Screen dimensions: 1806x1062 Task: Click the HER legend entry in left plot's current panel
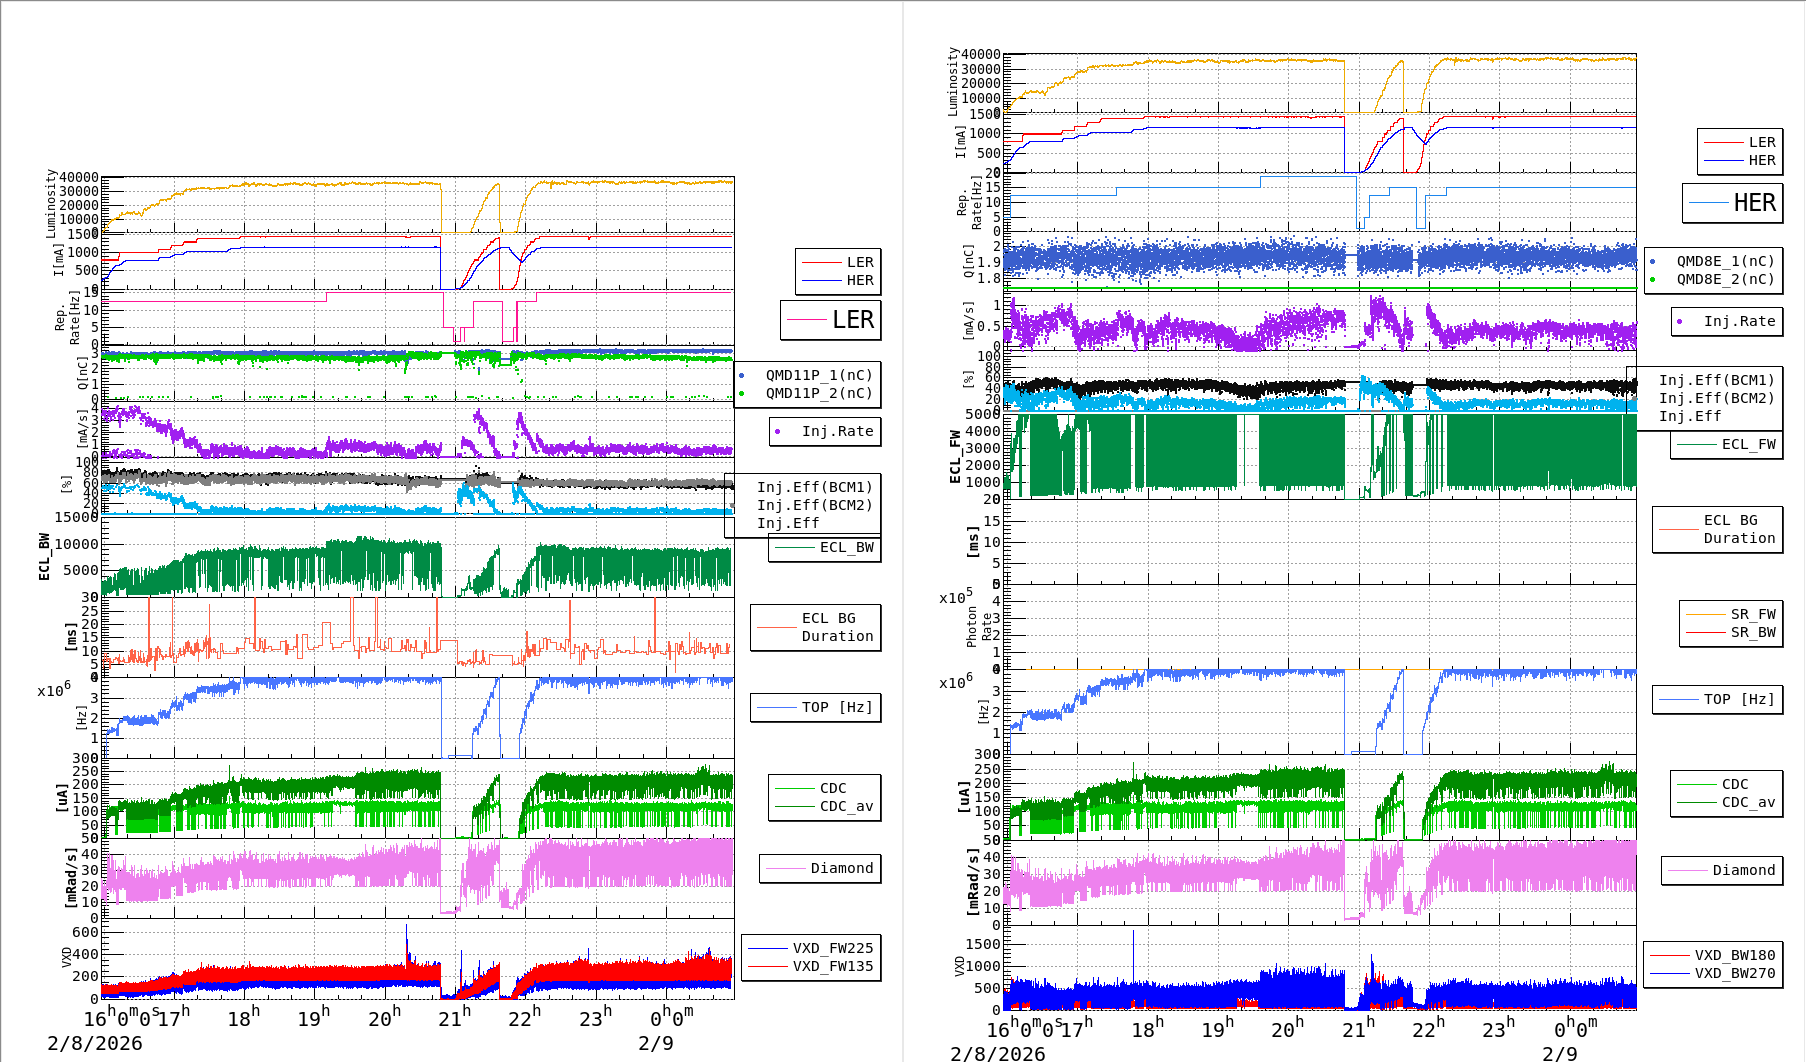(x=838, y=280)
